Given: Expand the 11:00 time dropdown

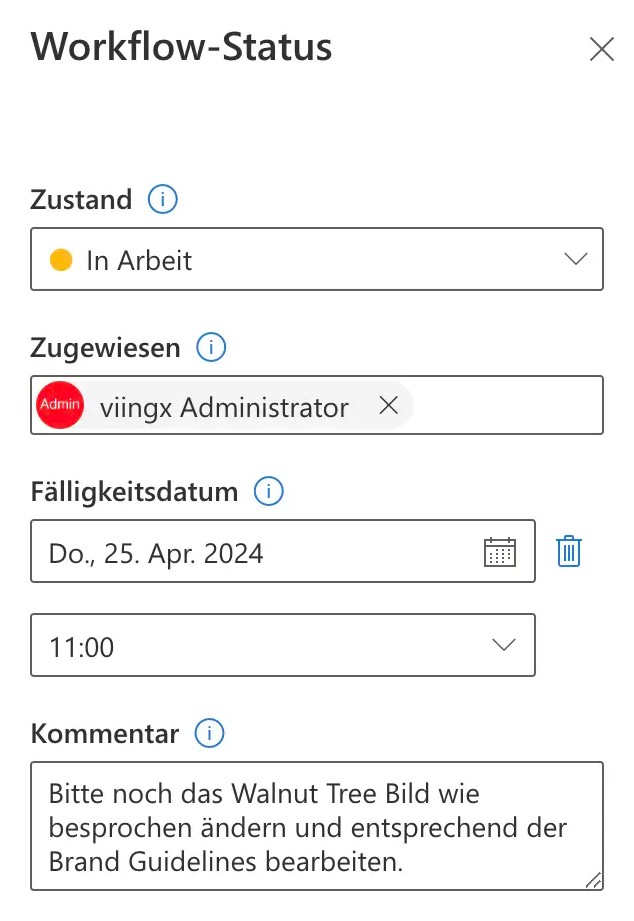Looking at the screenshot, I should (506, 645).
